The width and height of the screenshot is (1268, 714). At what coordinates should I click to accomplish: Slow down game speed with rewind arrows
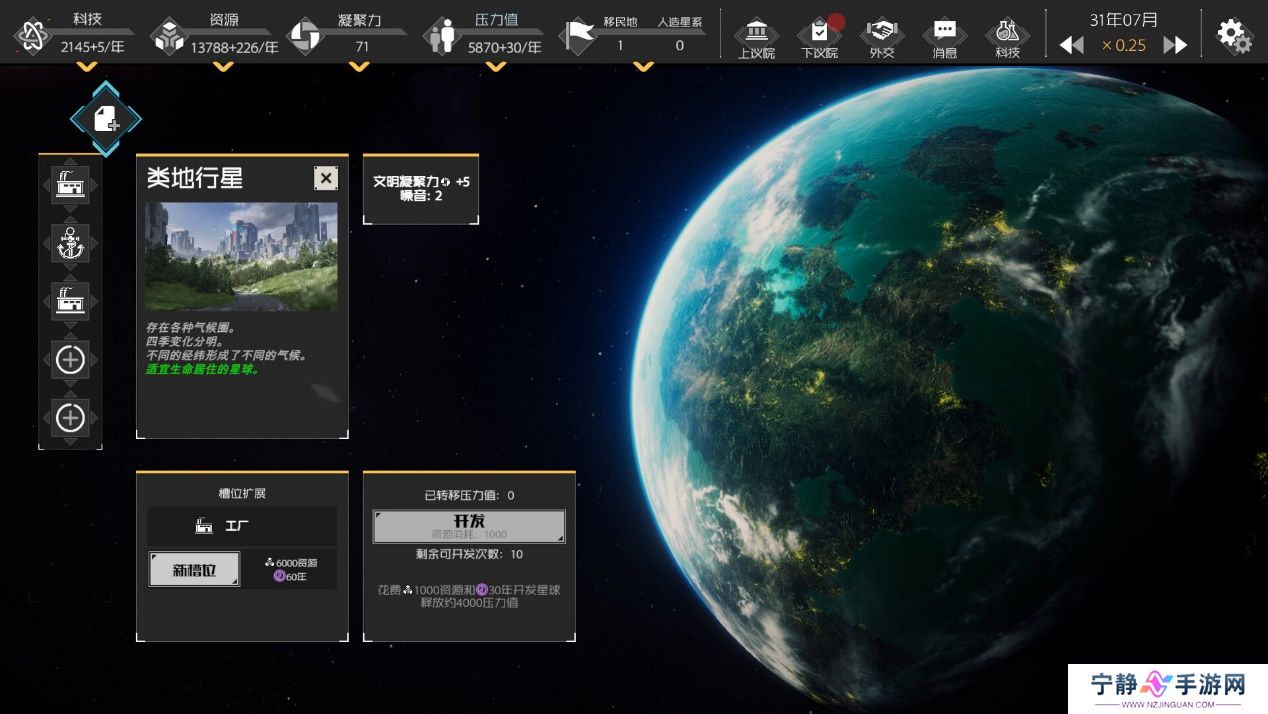[x=1071, y=45]
